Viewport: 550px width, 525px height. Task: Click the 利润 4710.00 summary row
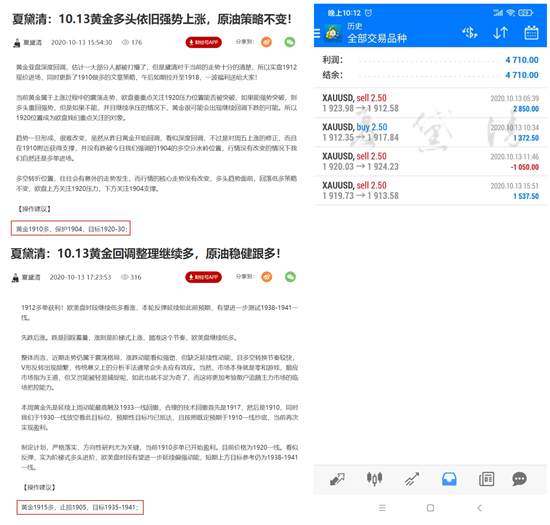click(430, 60)
